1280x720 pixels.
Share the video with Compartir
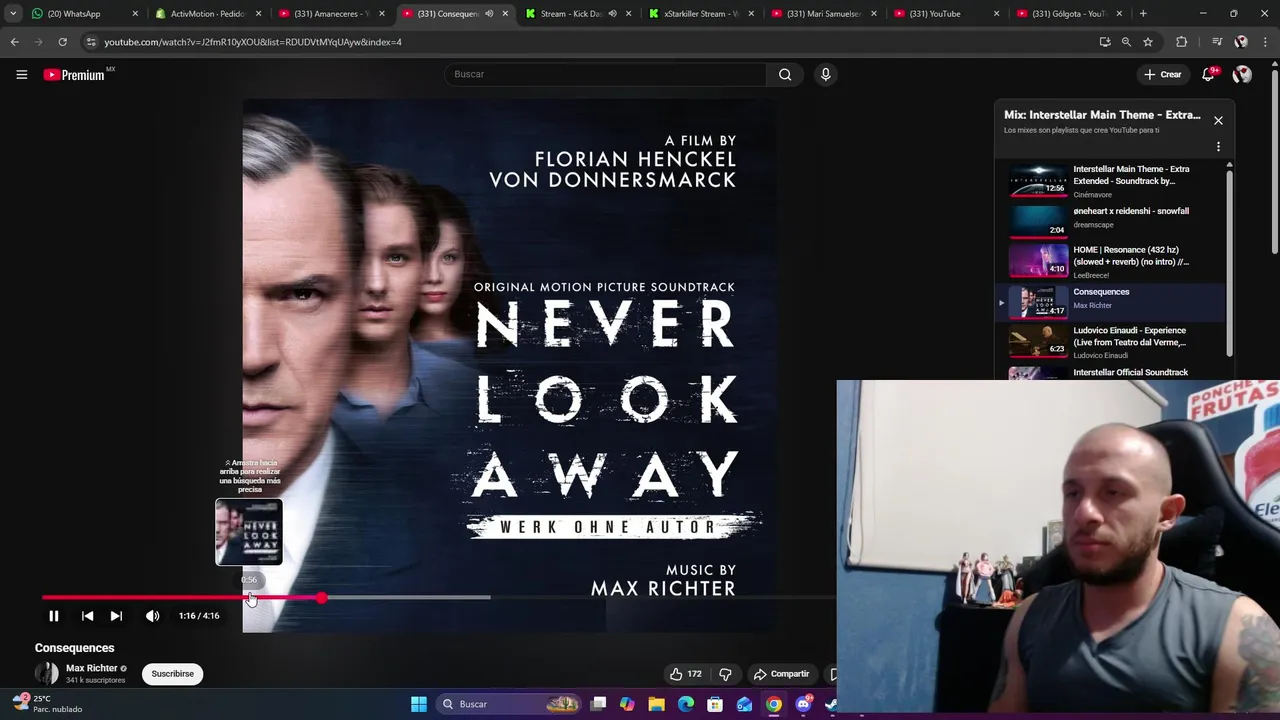click(x=780, y=674)
